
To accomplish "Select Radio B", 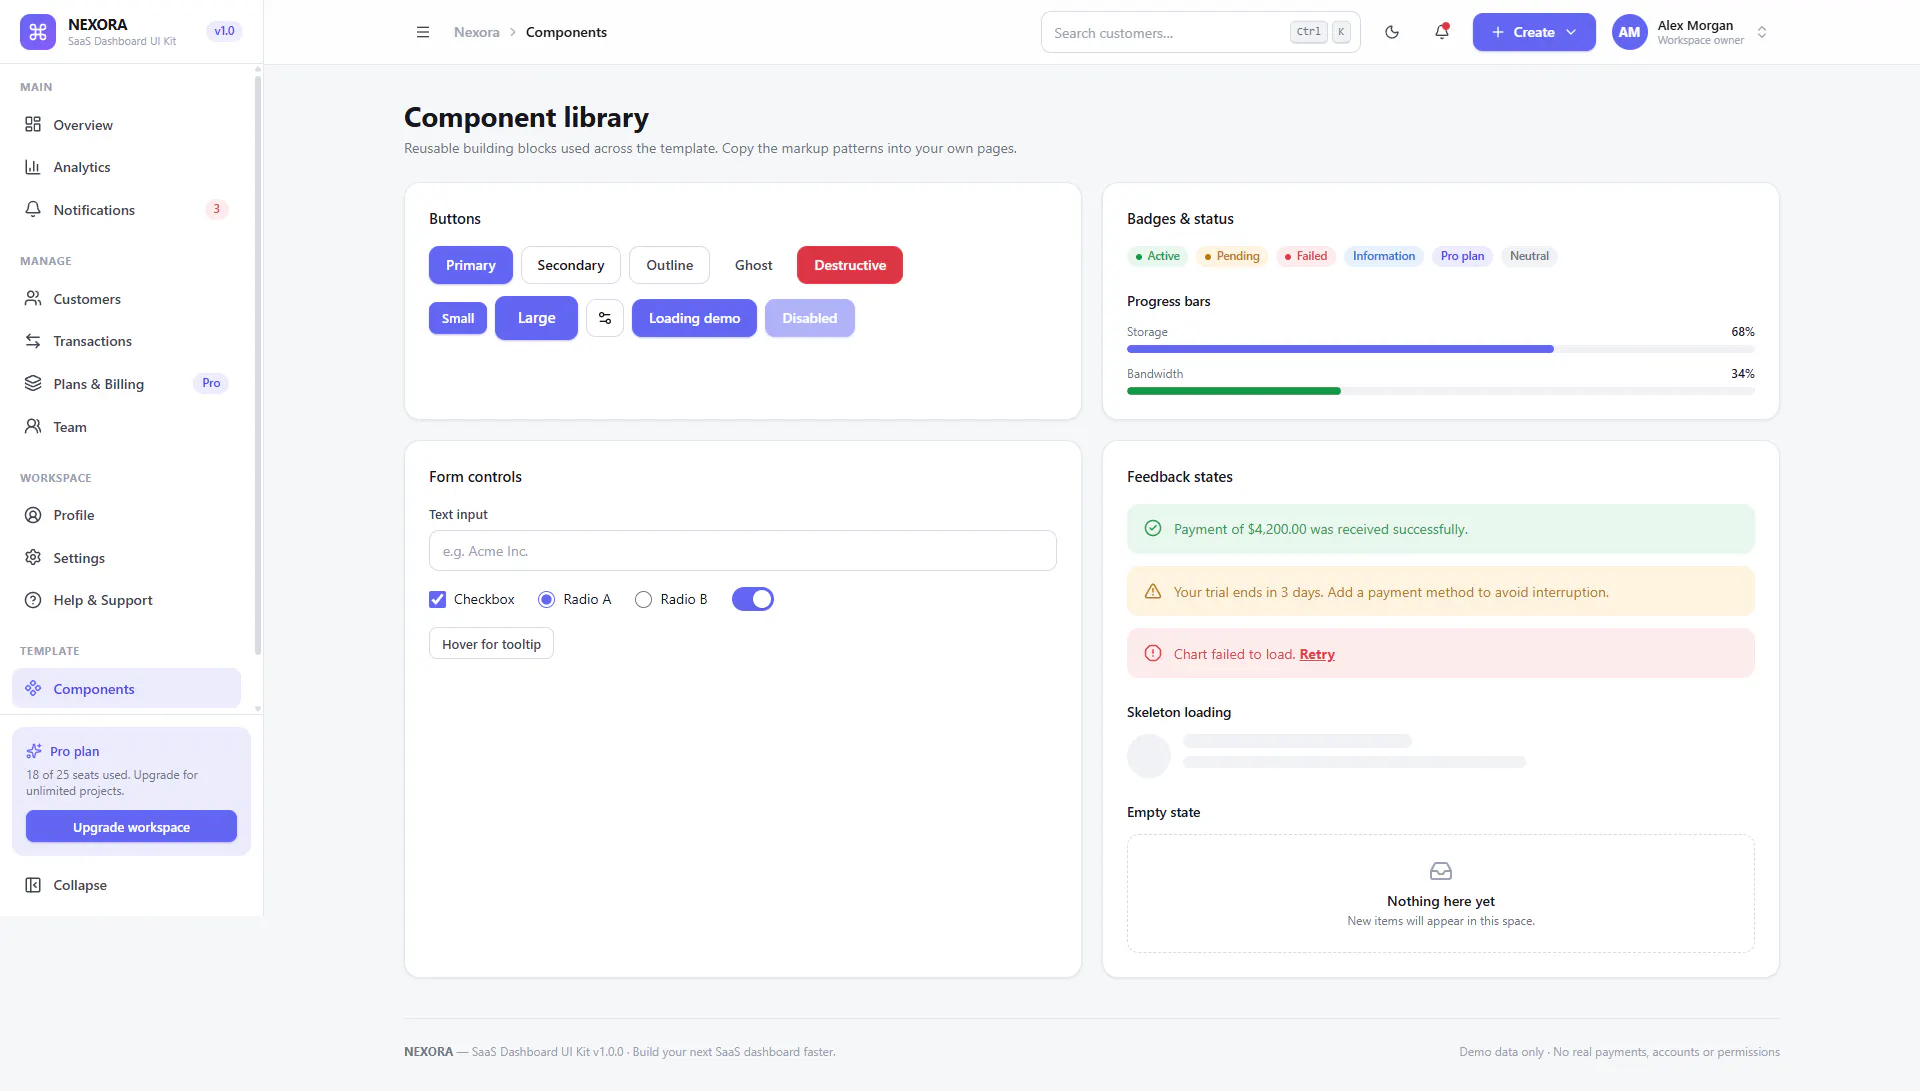I will [643, 599].
